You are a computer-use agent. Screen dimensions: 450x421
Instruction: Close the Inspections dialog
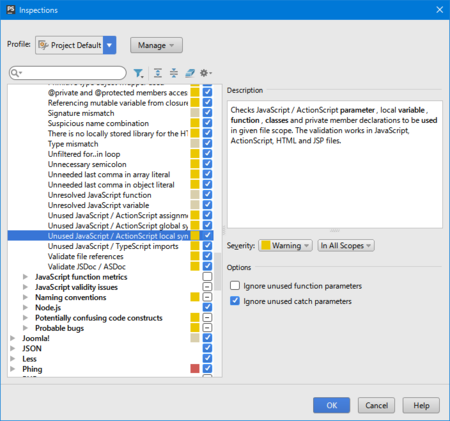tap(440, 10)
